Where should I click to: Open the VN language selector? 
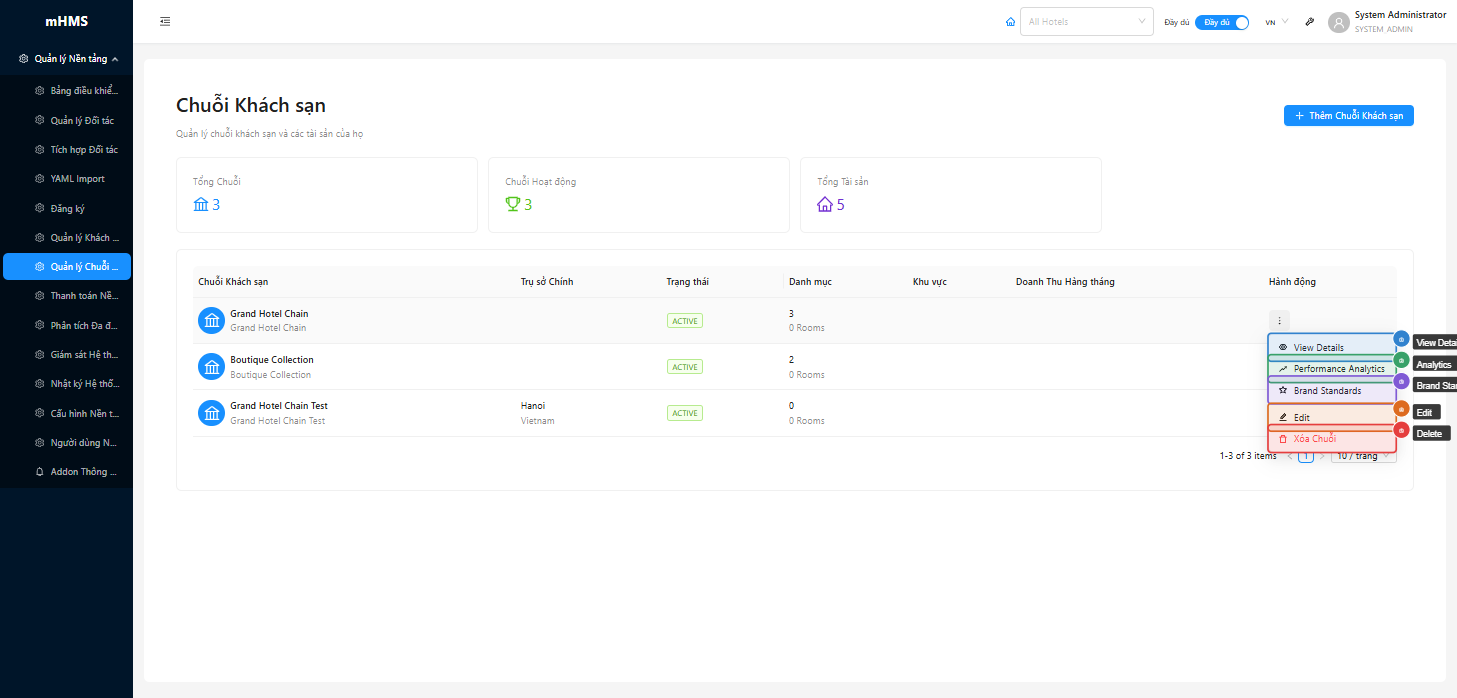(x=1276, y=22)
